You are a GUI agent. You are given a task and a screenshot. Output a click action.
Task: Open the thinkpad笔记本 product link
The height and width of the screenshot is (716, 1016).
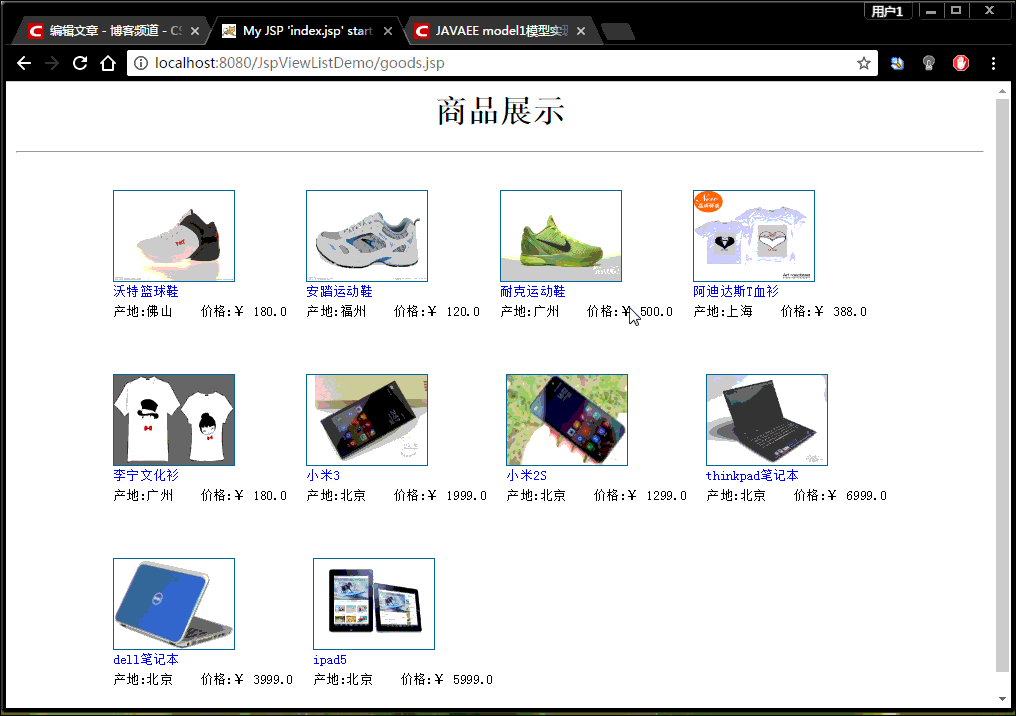752,476
